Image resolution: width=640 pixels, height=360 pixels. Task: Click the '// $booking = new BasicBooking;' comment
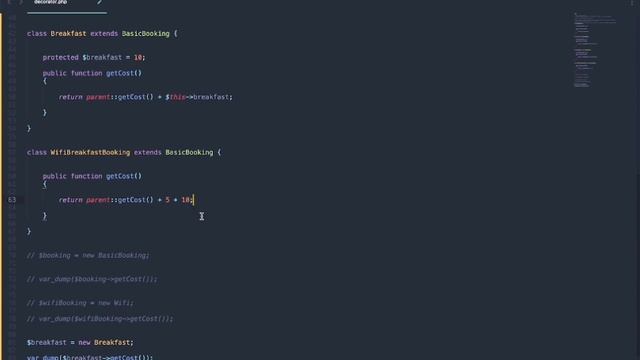coord(88,255)
